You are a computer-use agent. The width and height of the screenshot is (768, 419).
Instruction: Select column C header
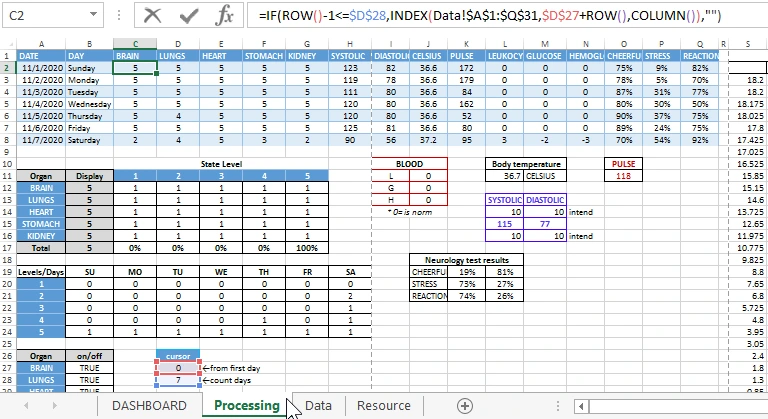pyautogui.click(x=135, y=44)
